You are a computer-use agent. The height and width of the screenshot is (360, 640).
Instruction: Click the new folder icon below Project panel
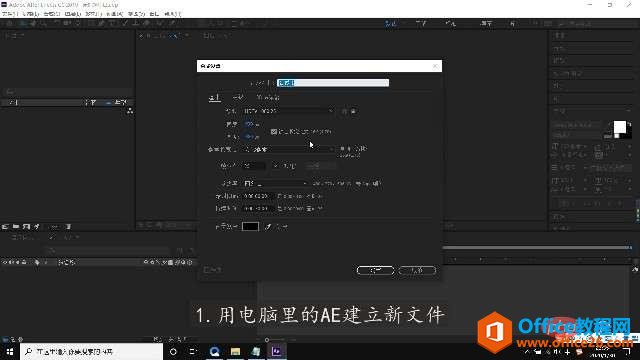pos(16,227)
